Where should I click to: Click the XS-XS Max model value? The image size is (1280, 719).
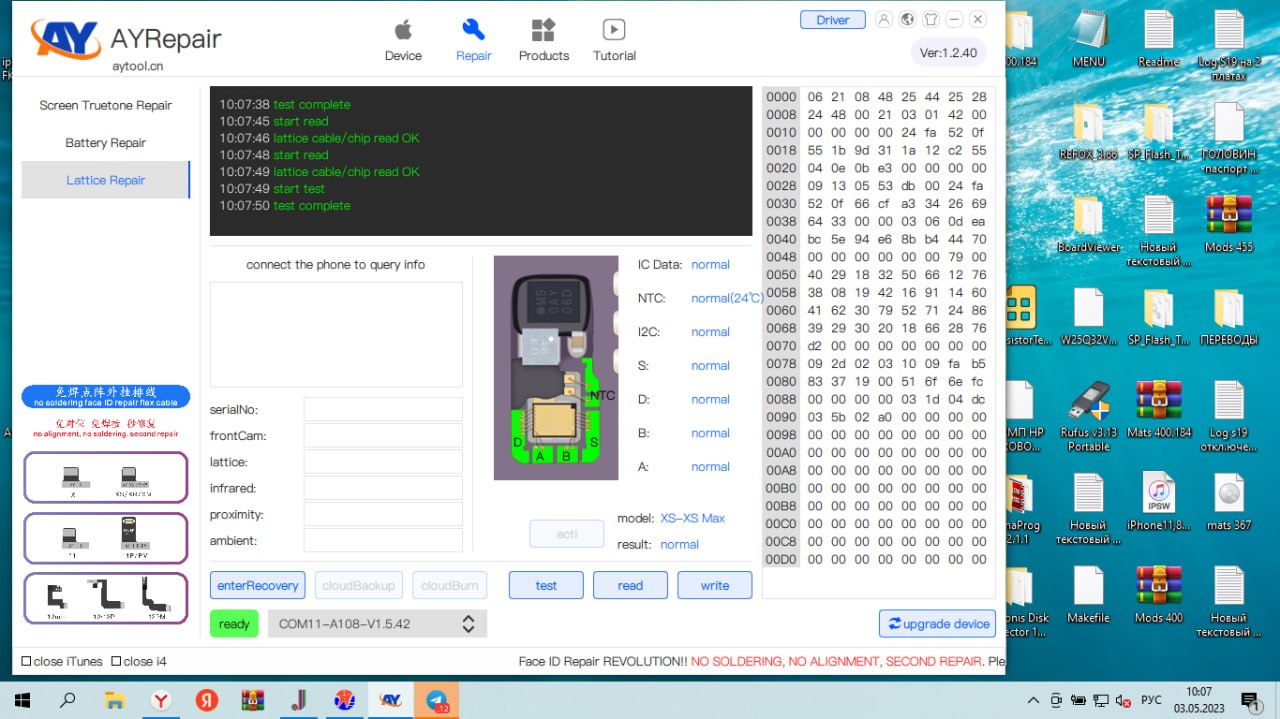pos(692,518)
